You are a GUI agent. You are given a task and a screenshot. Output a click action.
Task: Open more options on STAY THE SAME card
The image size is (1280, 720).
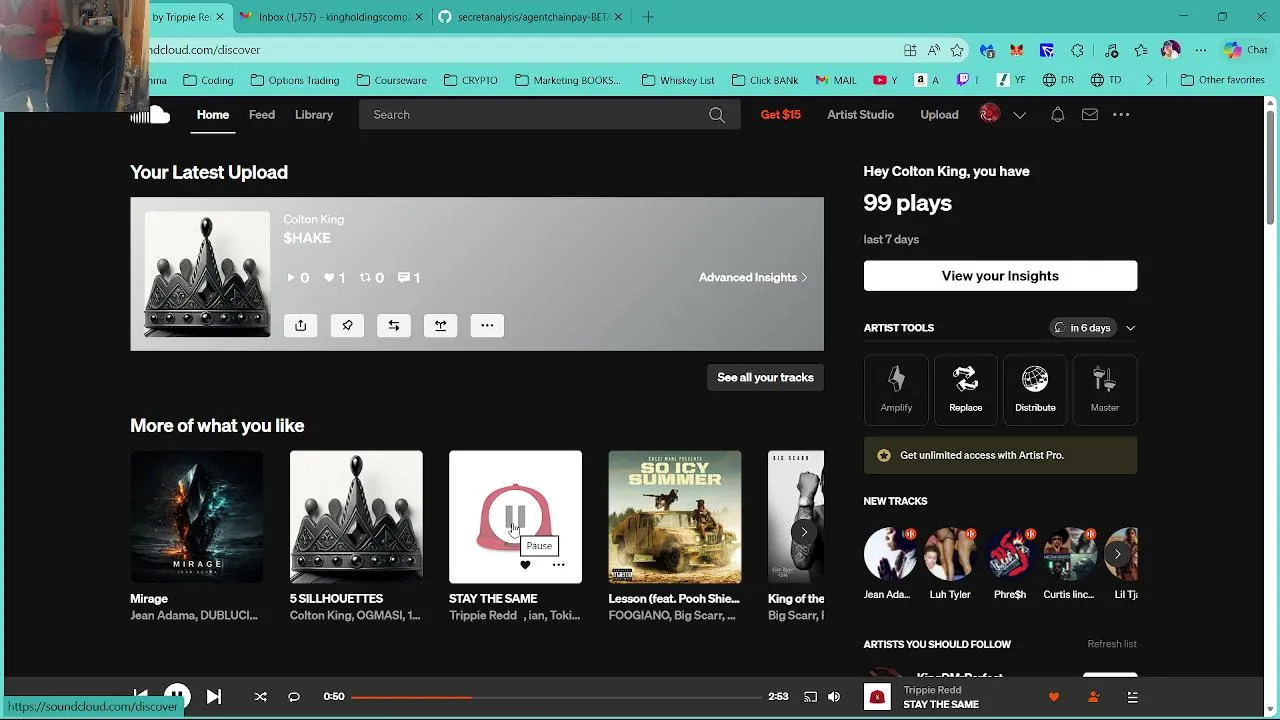tap(558, 566)
